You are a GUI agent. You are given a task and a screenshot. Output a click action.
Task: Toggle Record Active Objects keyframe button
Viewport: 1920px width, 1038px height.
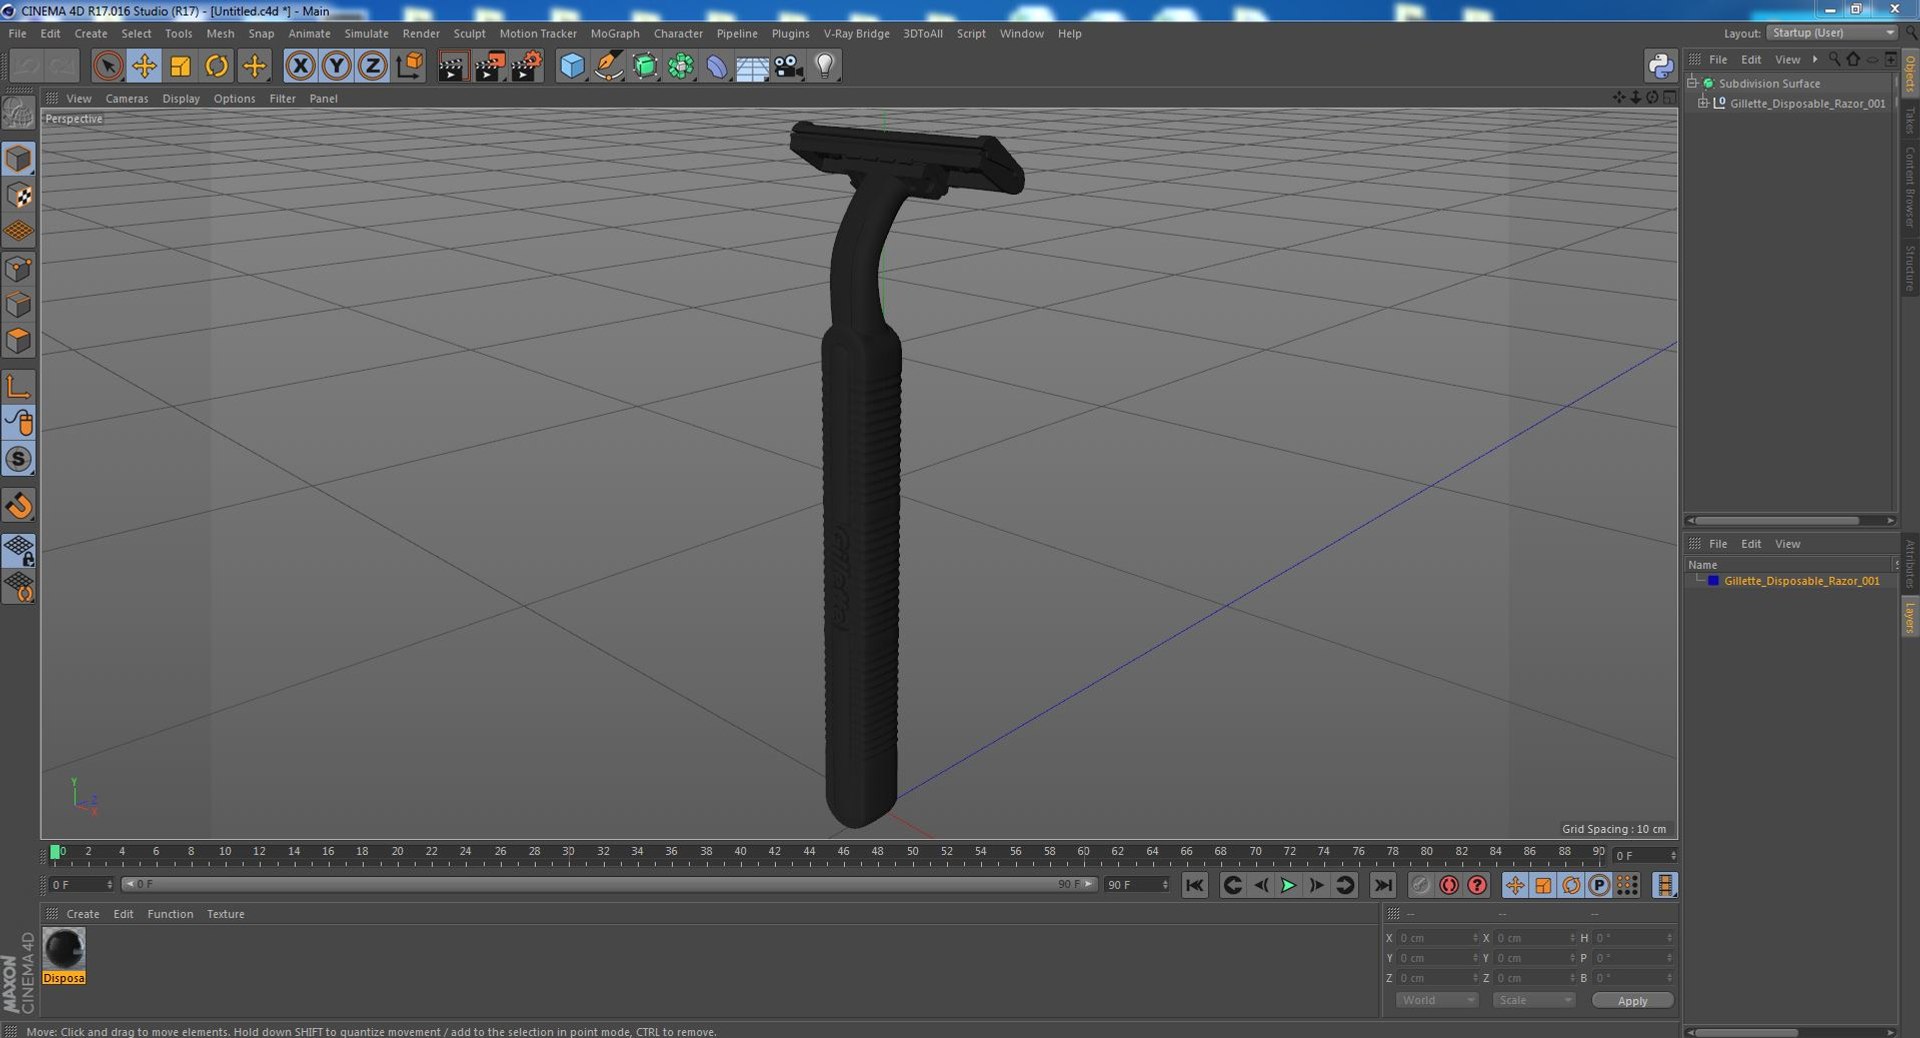[x=1420, y=885]
